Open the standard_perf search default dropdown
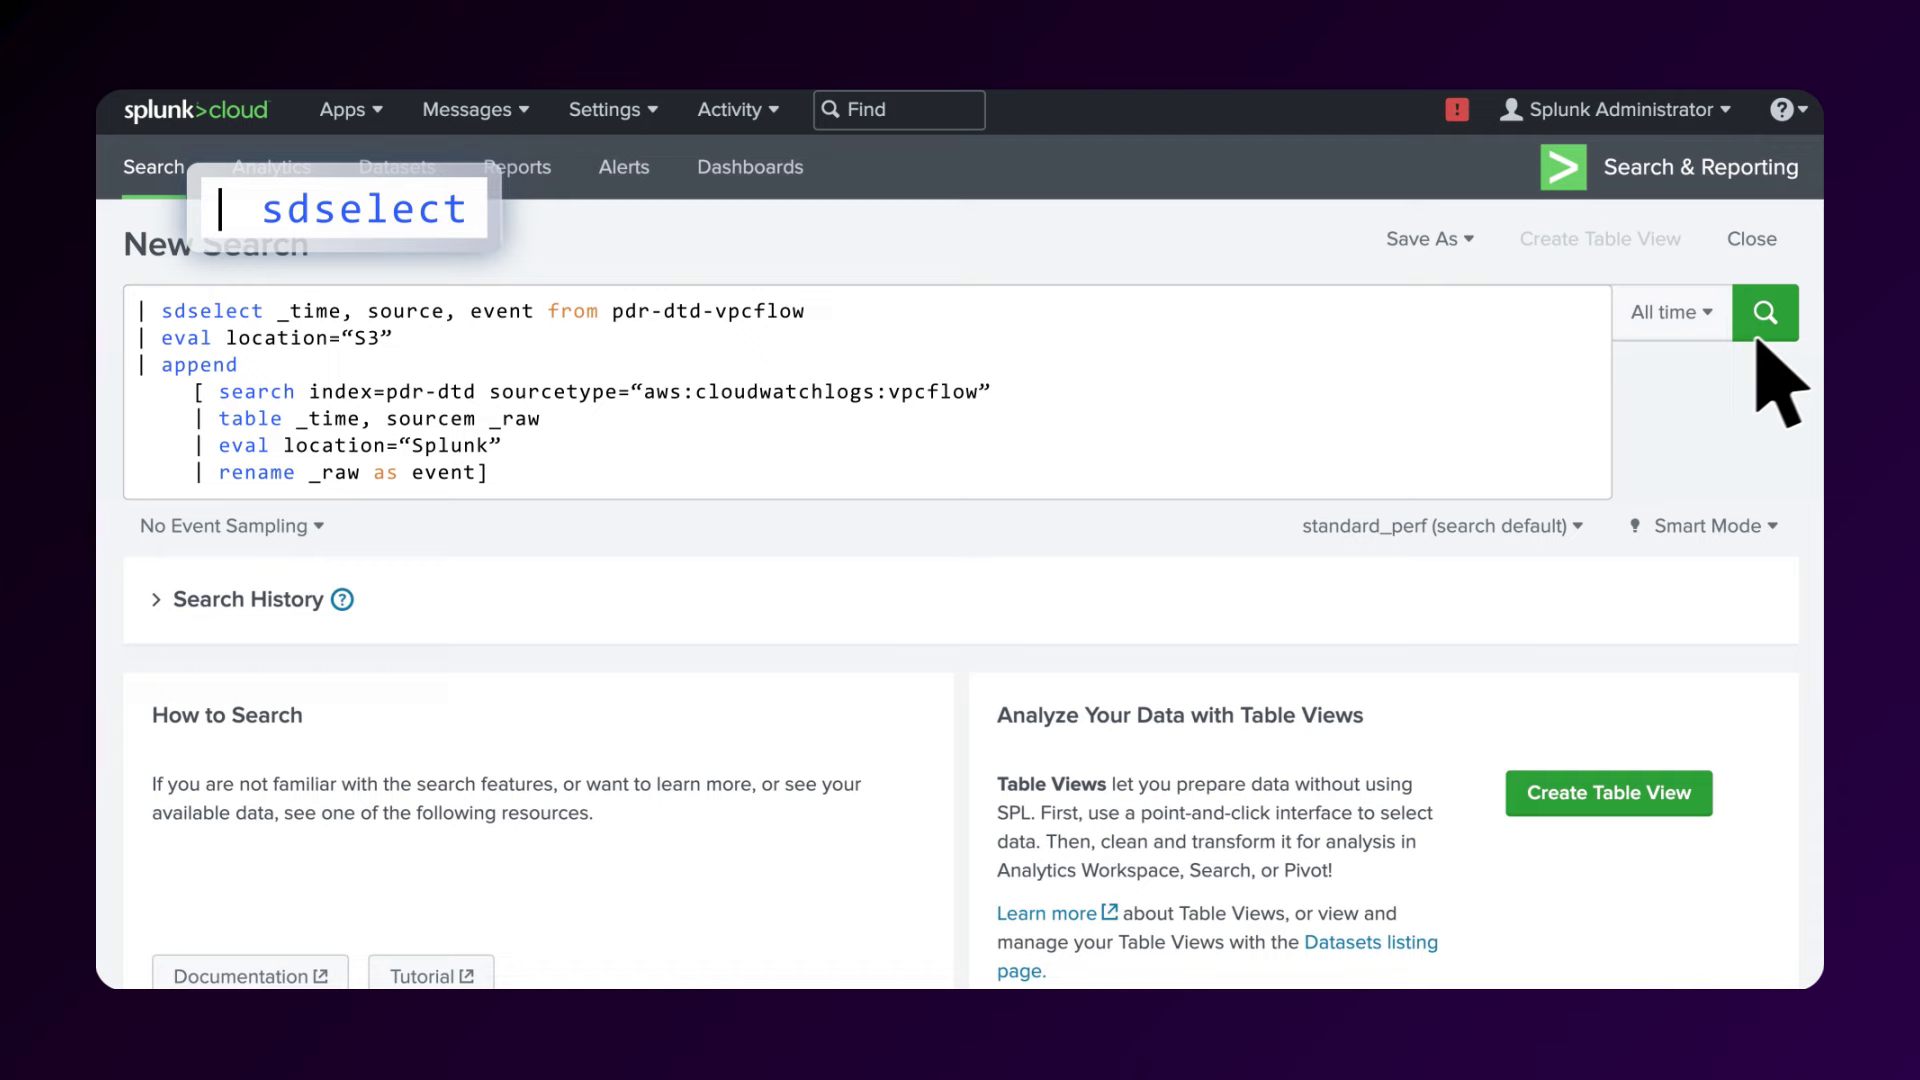1920x1080 pixels. pyautogui.click(x=1442, y=526)
